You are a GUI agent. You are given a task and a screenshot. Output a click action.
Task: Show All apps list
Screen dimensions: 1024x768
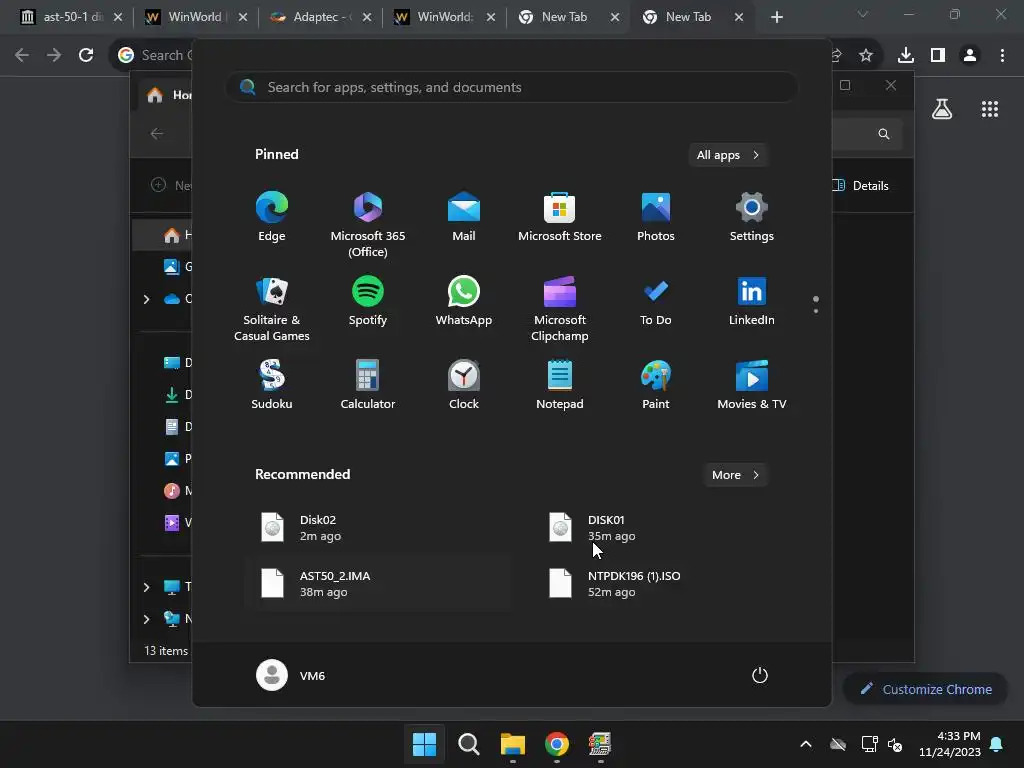pyautogui.click(x=728, y=155)
